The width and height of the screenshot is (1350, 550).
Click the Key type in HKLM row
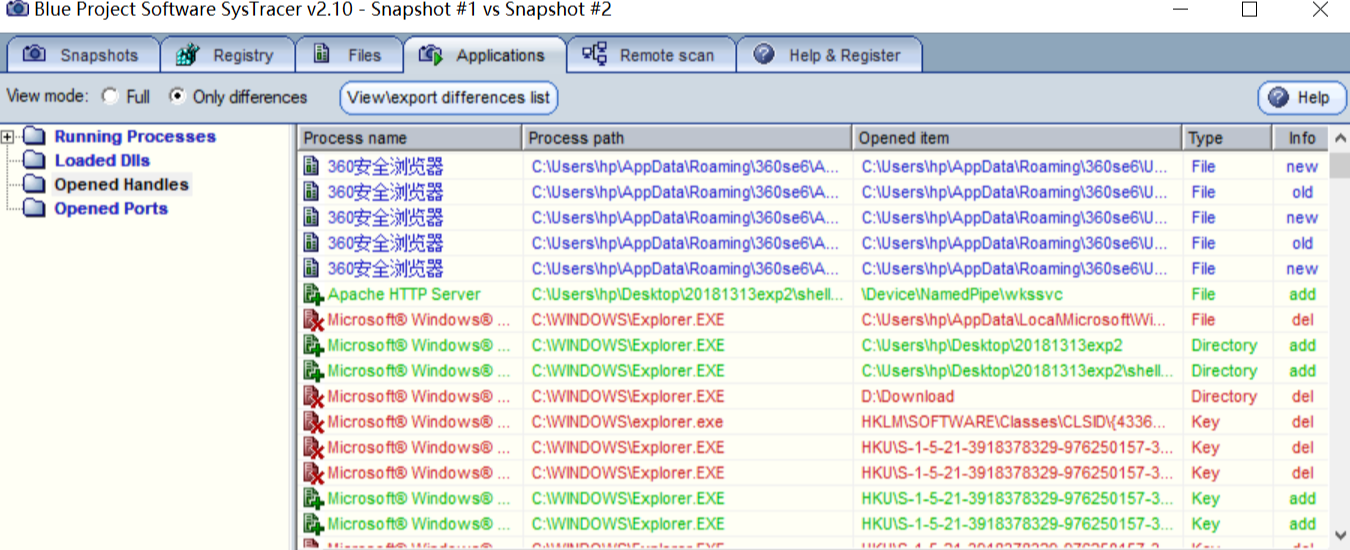pyautogui.click(x=1205, y=422)
